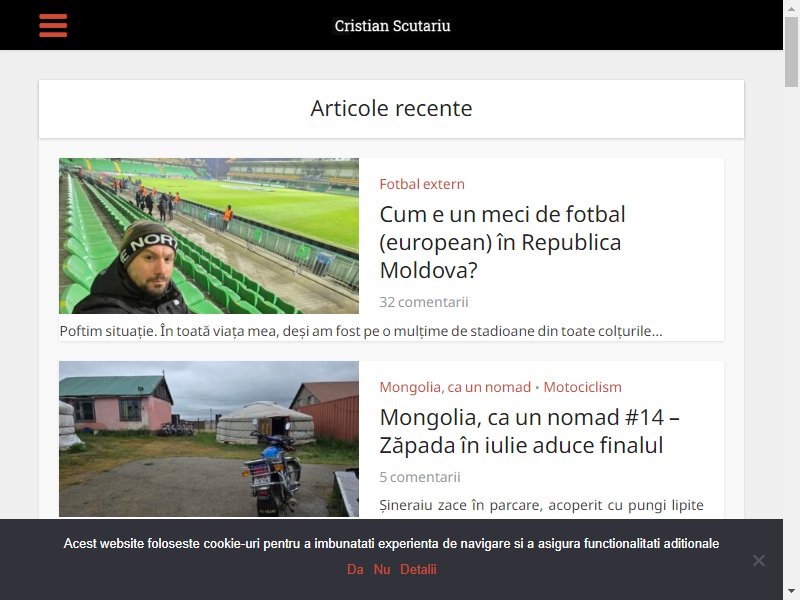Screen dimensions: 800x600
Task: Open Mongolia, ca un nomad #14 article
Action: tap(530, 431)
